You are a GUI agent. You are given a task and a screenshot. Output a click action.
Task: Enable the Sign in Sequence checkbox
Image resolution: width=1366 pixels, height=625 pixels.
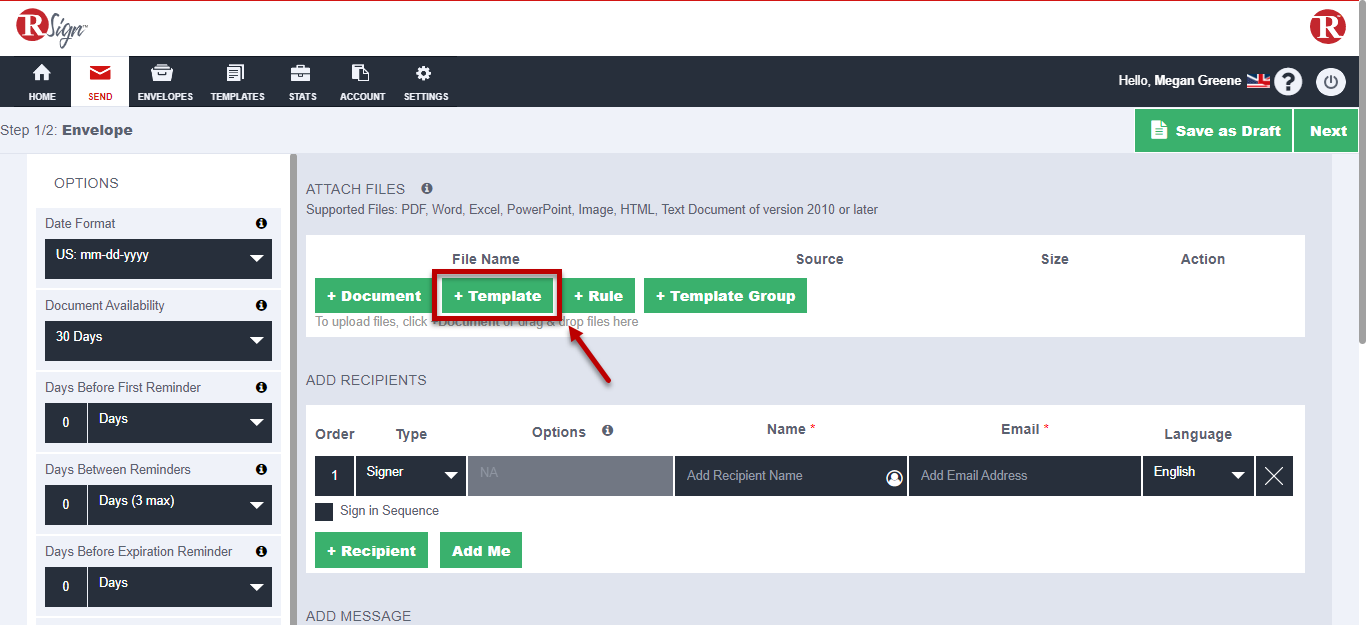pos(324,512)
